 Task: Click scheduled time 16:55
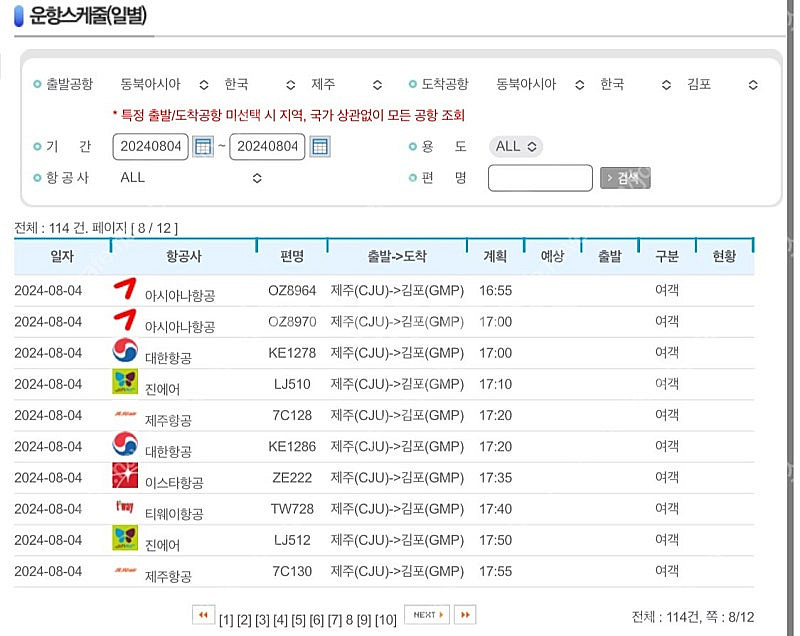495,291
